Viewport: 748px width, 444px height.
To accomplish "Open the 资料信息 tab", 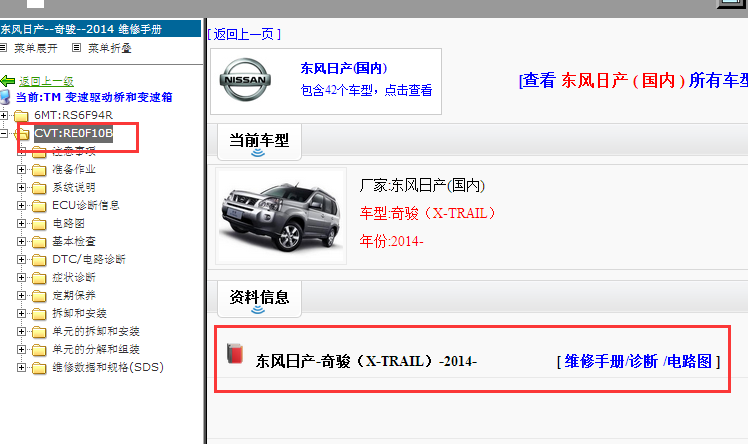I will coord(259,299).
